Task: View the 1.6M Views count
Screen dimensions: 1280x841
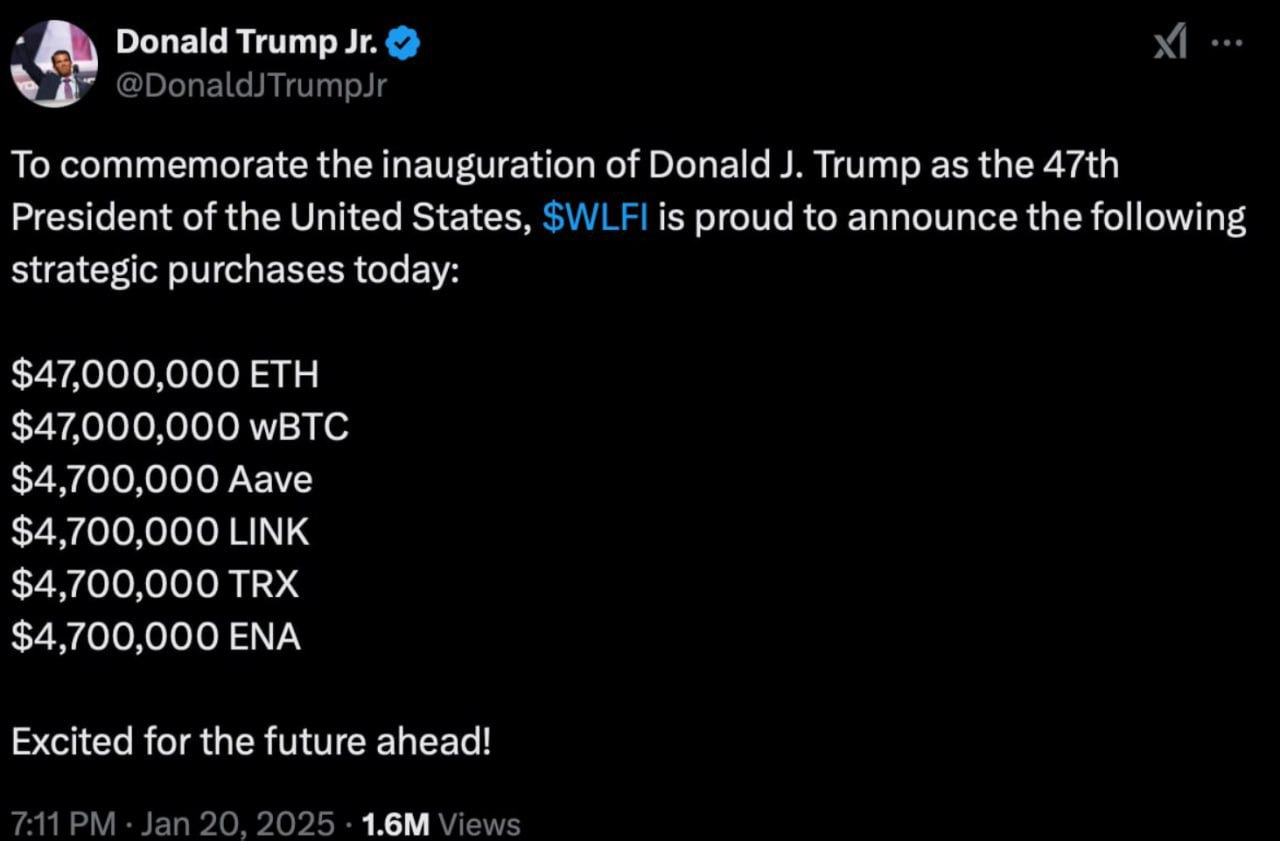Action: tap(440, 824)
